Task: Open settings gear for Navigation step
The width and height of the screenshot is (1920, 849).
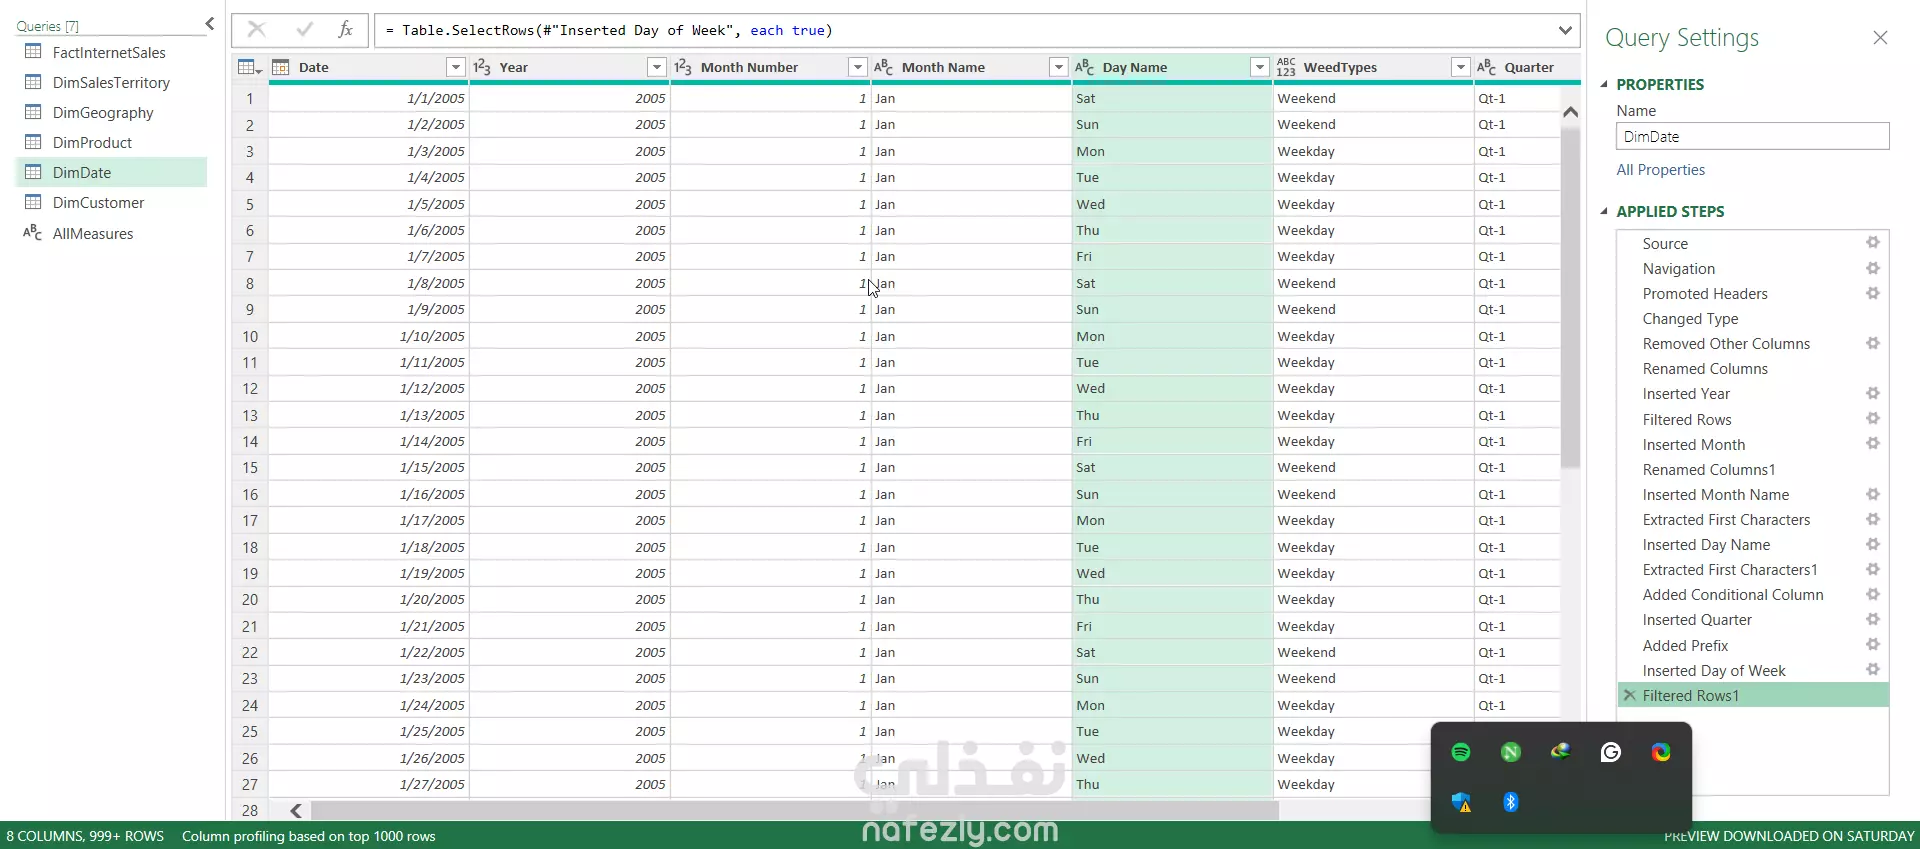Action: pos(1873,268)
